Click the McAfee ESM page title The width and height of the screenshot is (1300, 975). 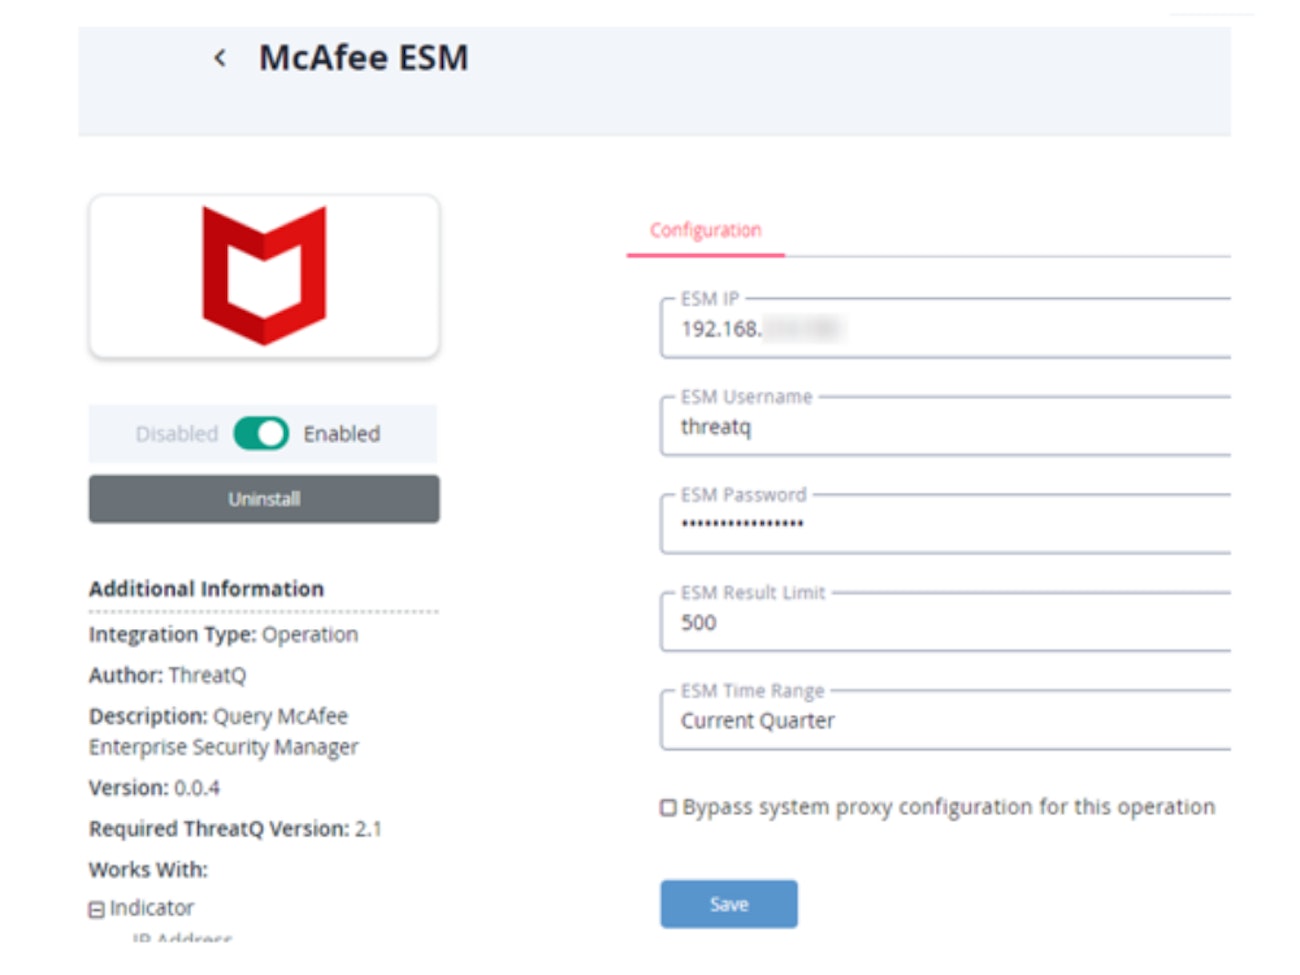pyautogui.click(x=363, y=58)
